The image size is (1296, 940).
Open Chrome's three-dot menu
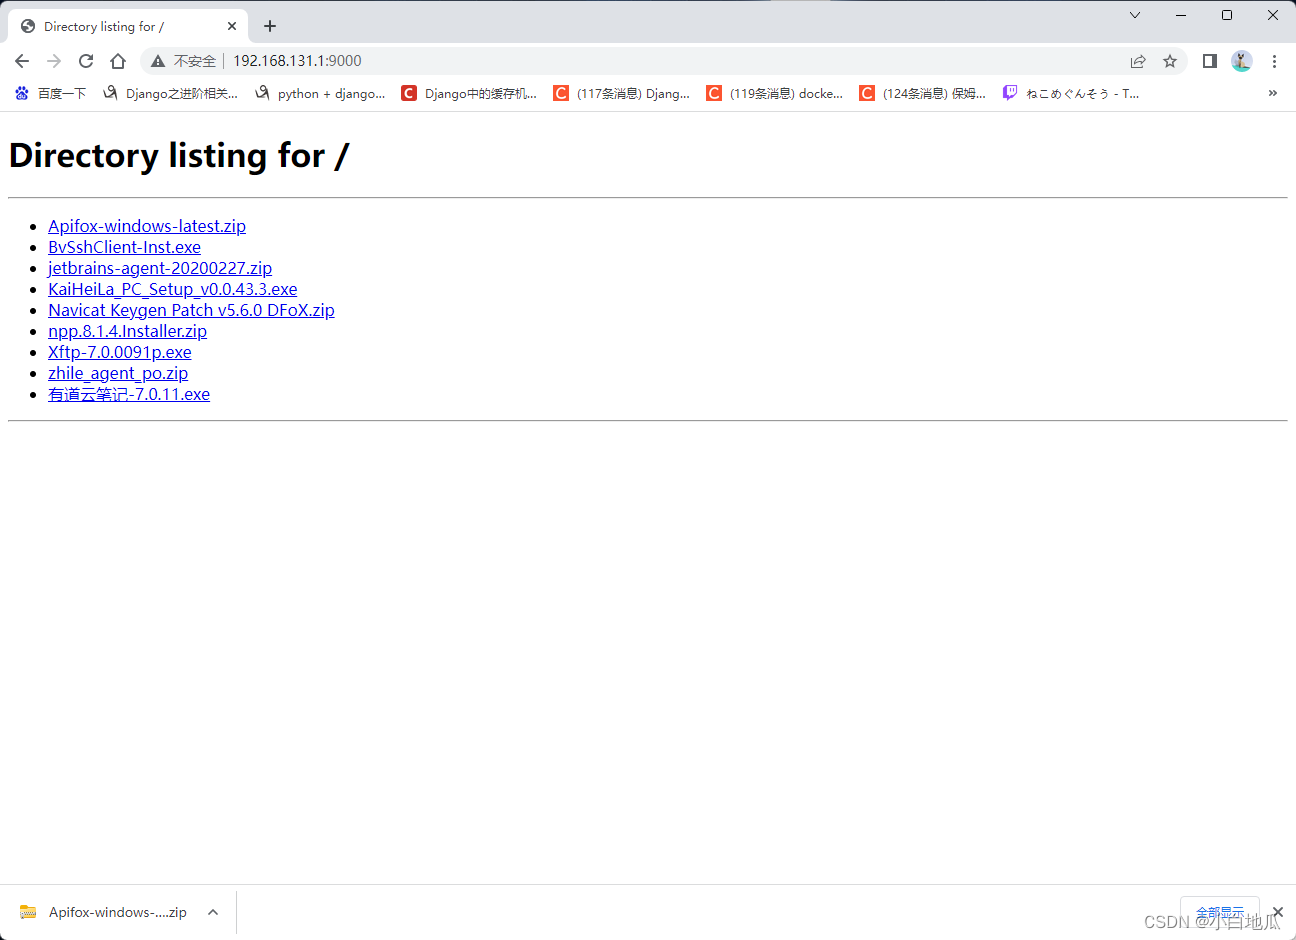point(1274,61)
